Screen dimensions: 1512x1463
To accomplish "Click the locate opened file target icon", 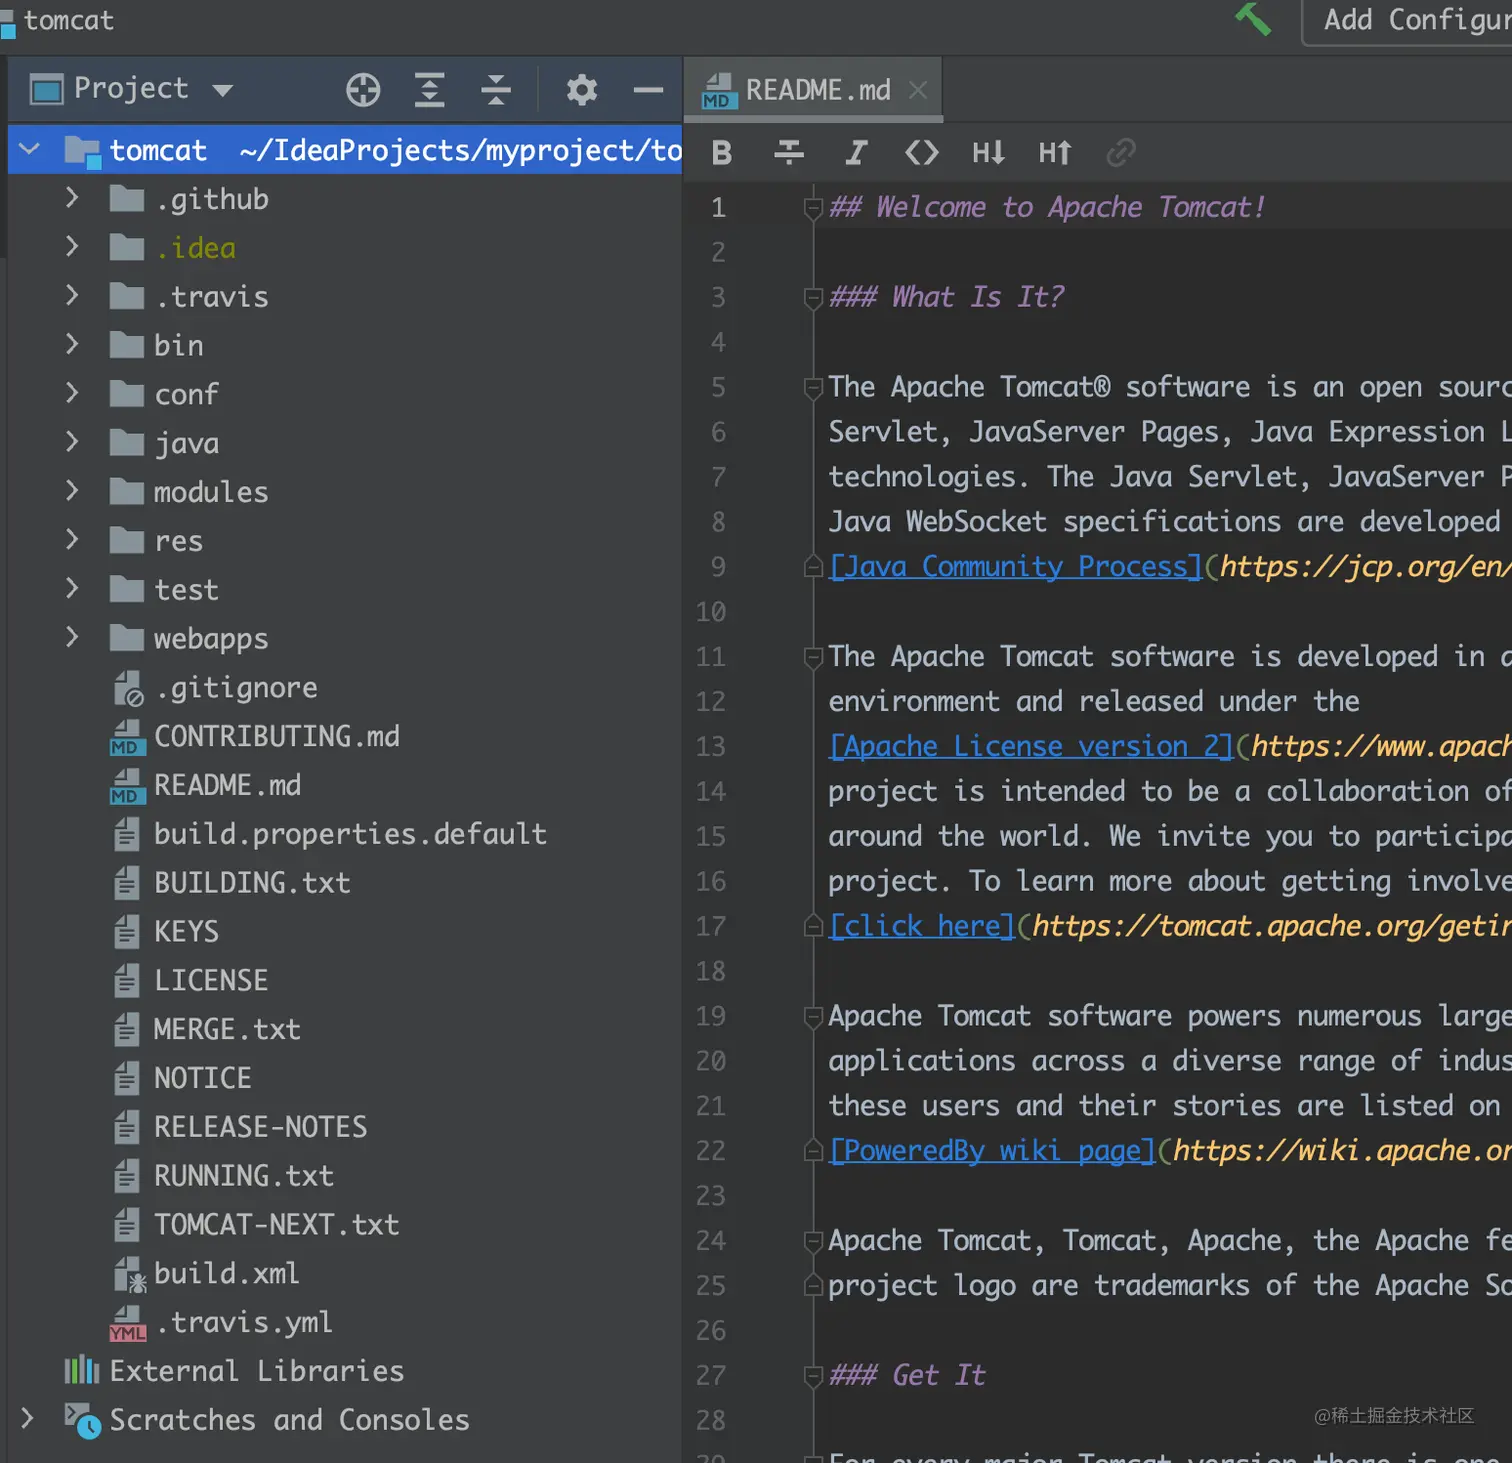I will [363, 90].
